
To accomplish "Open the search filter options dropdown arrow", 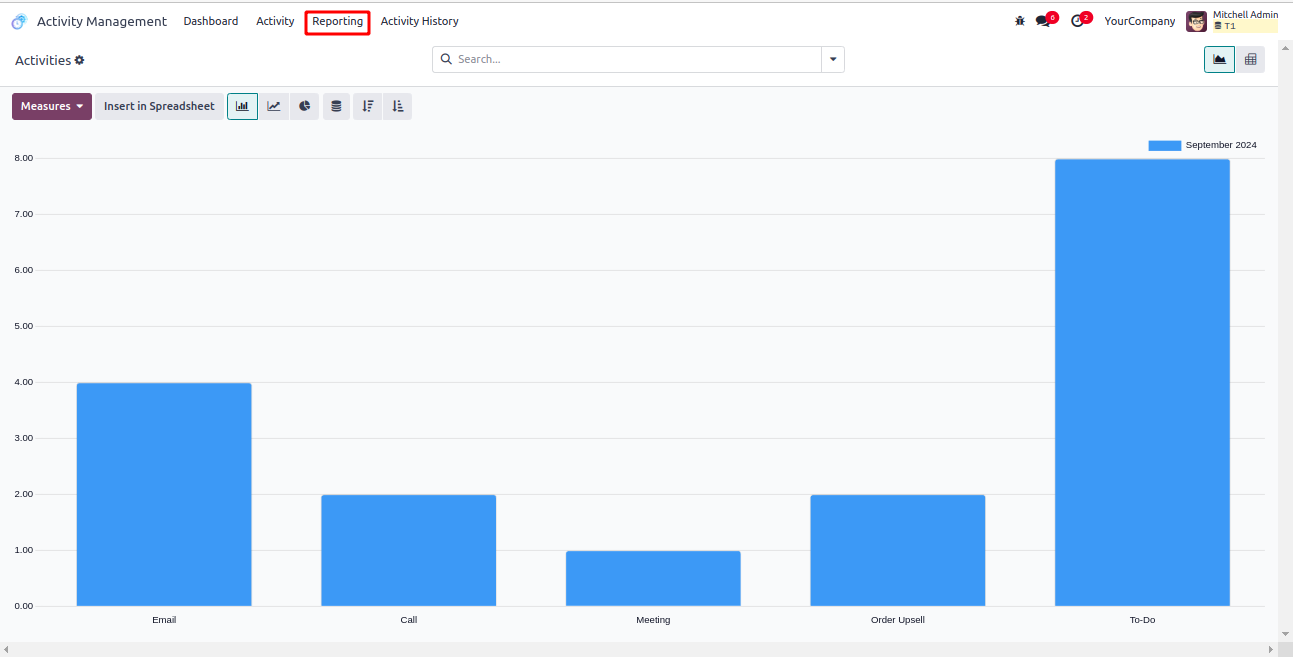I will [833, 59].
